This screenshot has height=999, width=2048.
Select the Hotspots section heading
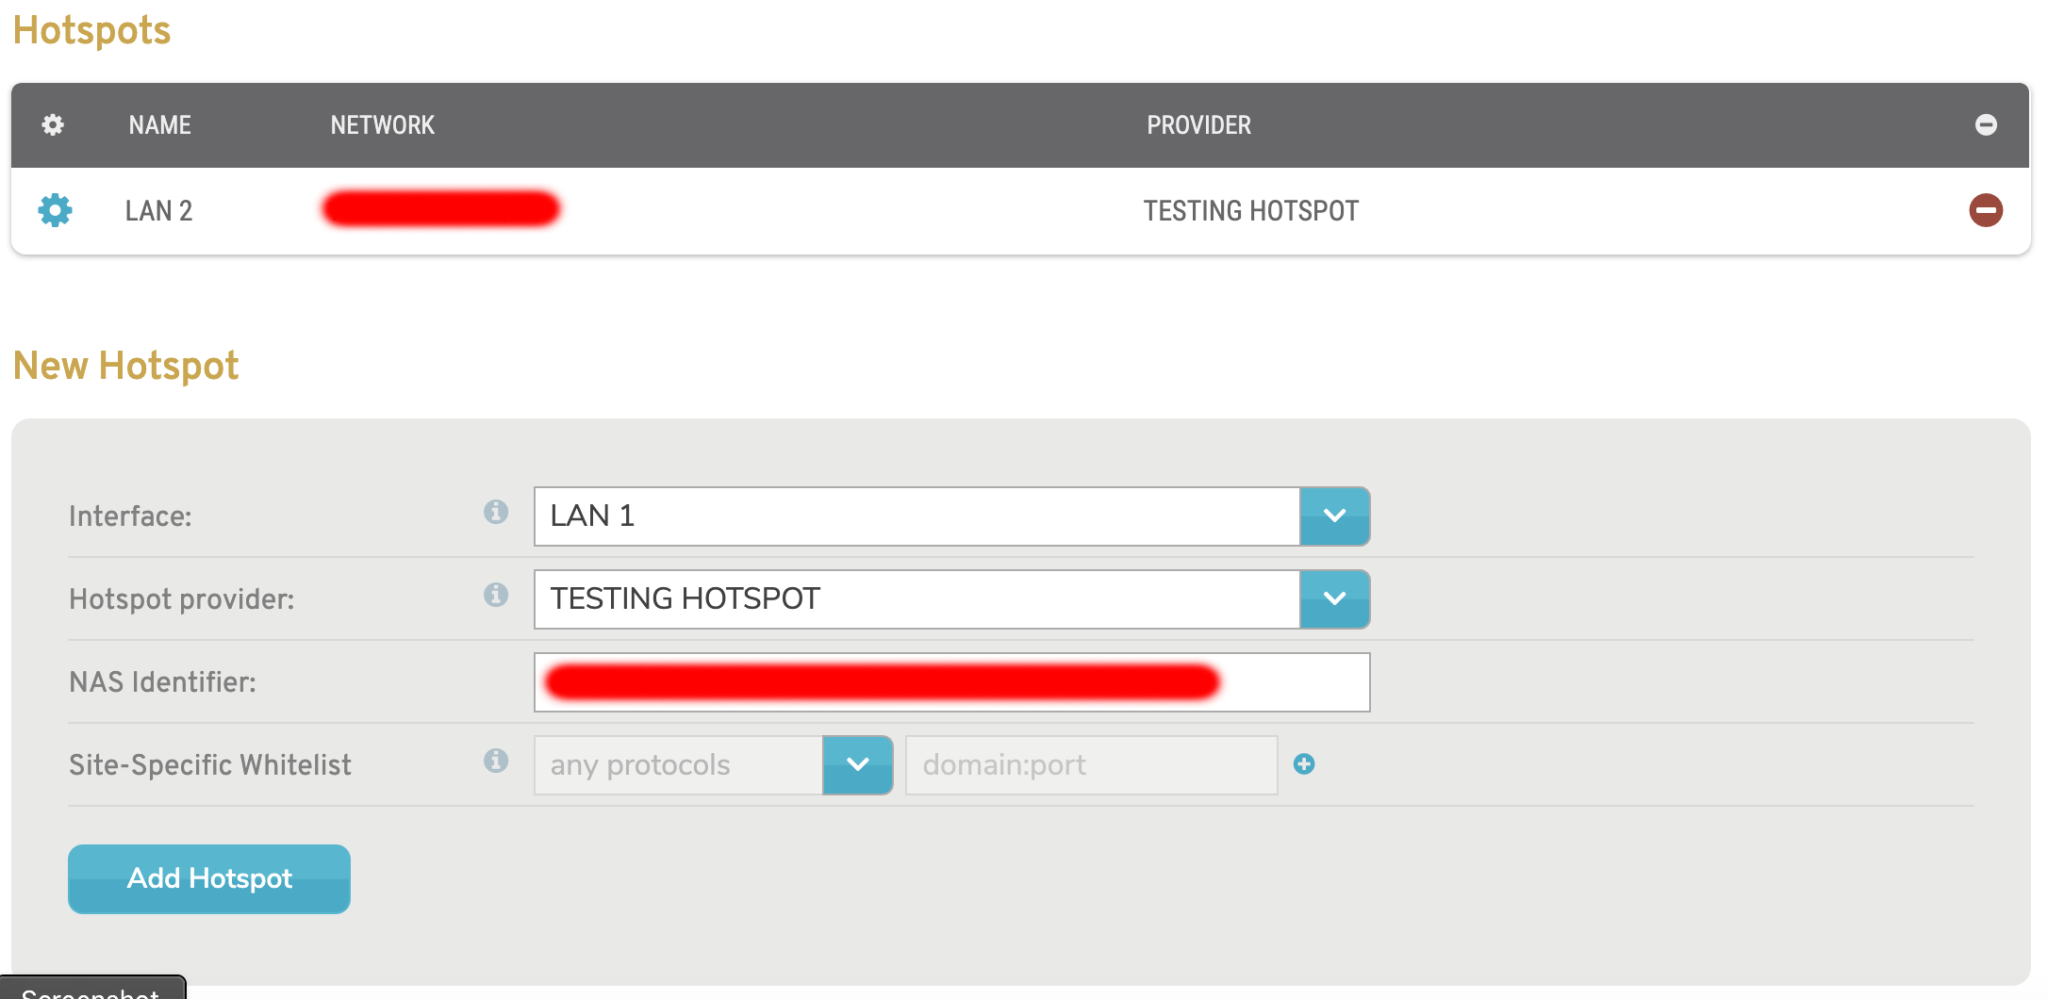pos(91,30)
